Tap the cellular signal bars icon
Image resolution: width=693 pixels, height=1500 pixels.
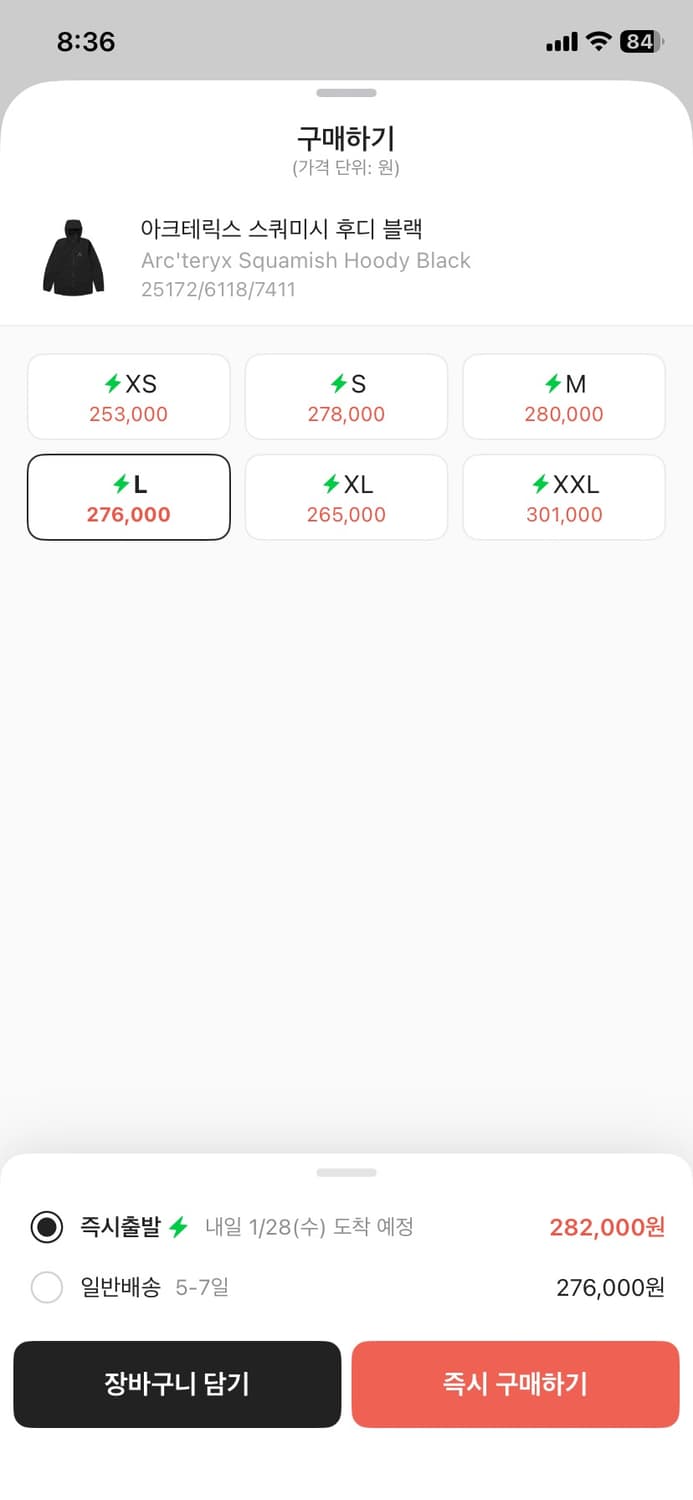[x=562, y=42]
